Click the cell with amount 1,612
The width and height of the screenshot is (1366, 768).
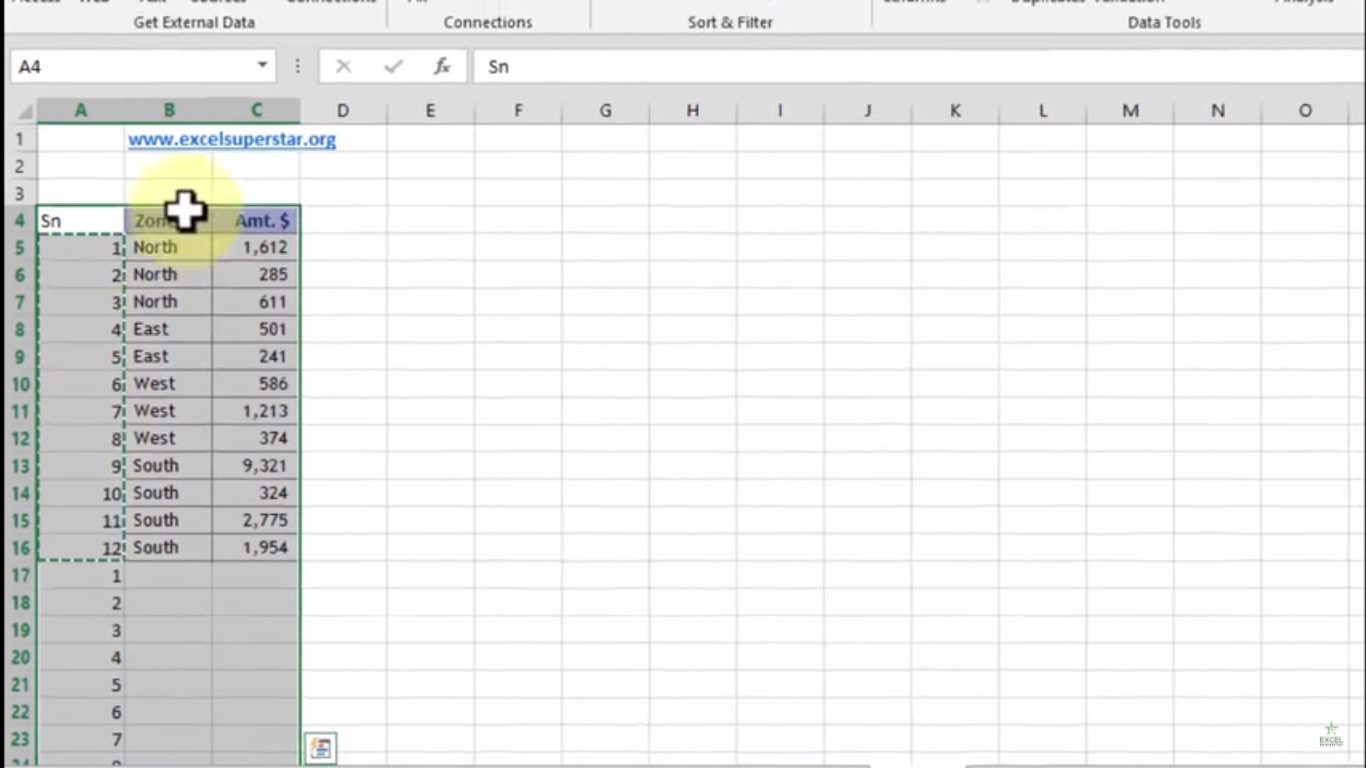pos(256,247)
